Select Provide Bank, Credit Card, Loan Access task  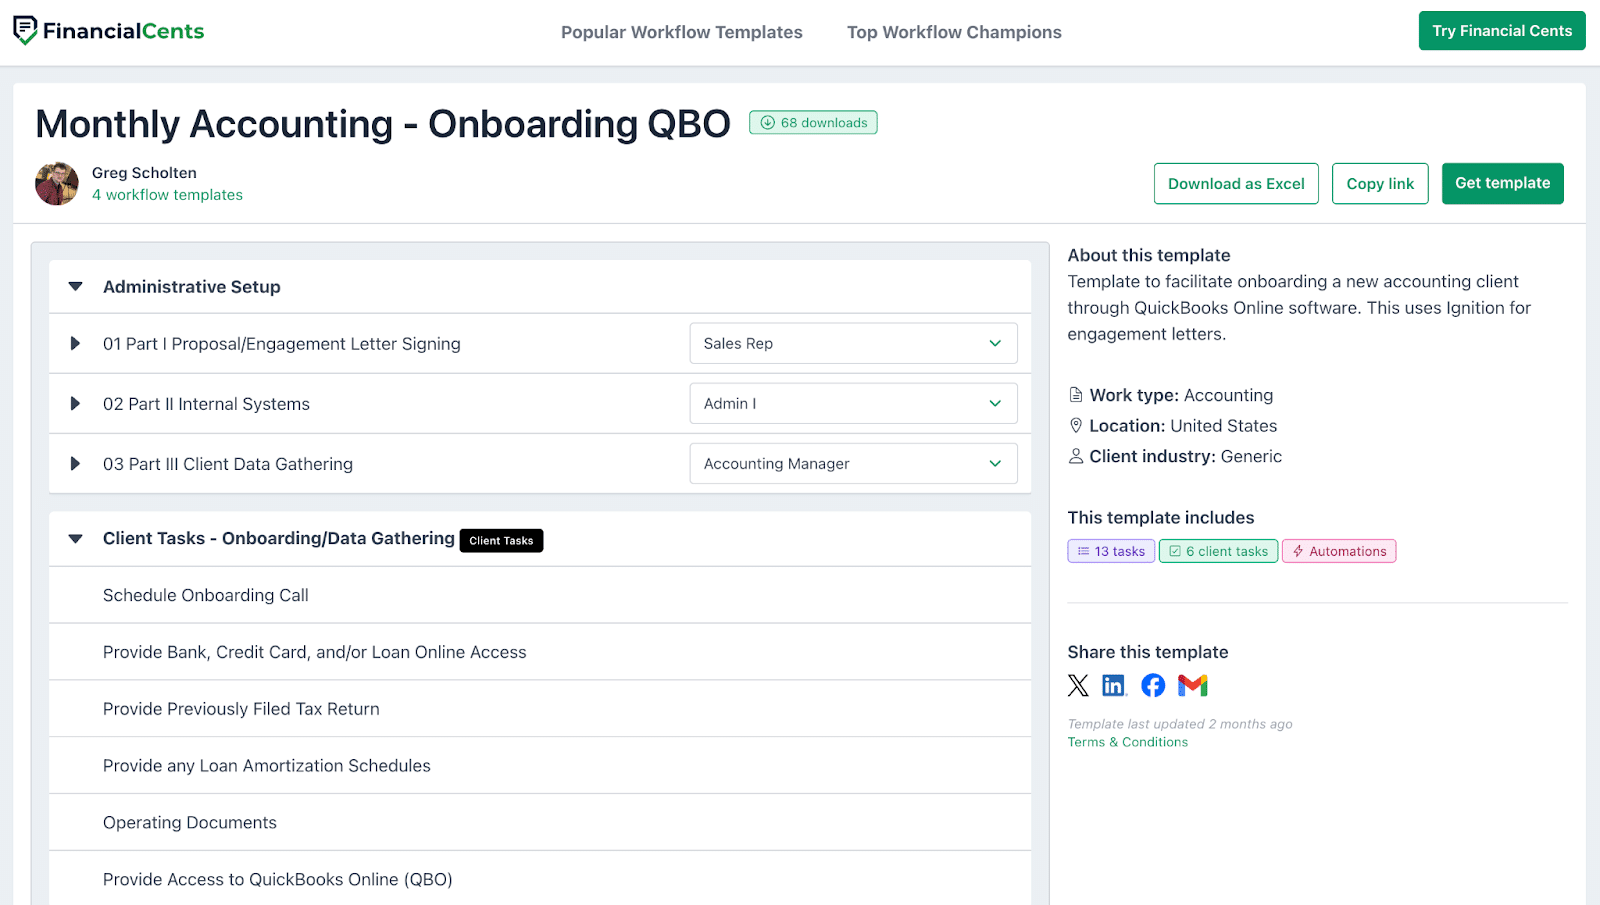[540, 652]
